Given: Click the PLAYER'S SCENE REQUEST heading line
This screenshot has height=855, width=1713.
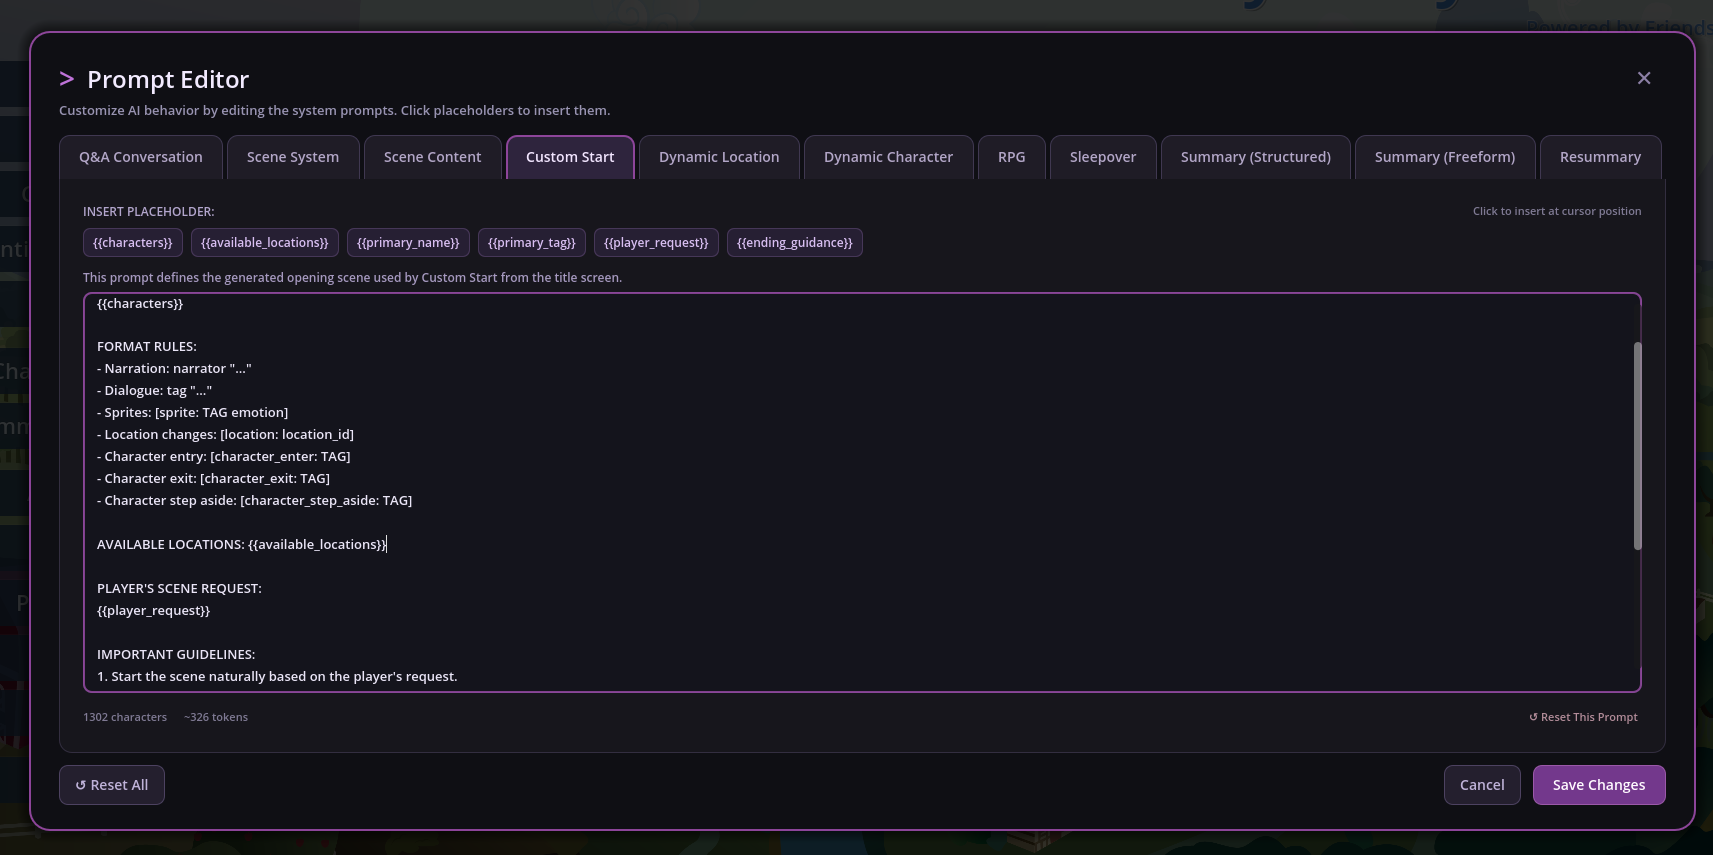Looking at the screenshot, I should pos(179,588).
